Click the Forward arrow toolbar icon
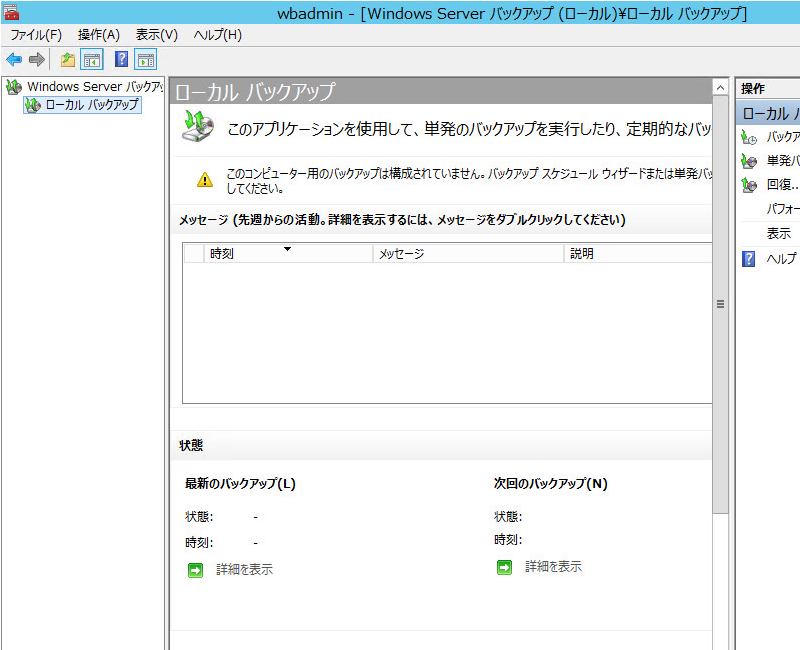Image resolution: width=800 pixels, height=650 pixels. tap(37, 60)
